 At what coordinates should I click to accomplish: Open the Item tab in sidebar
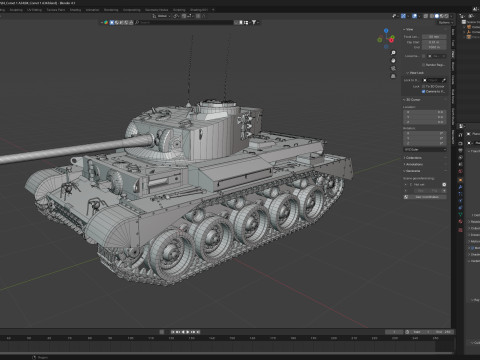453,32
